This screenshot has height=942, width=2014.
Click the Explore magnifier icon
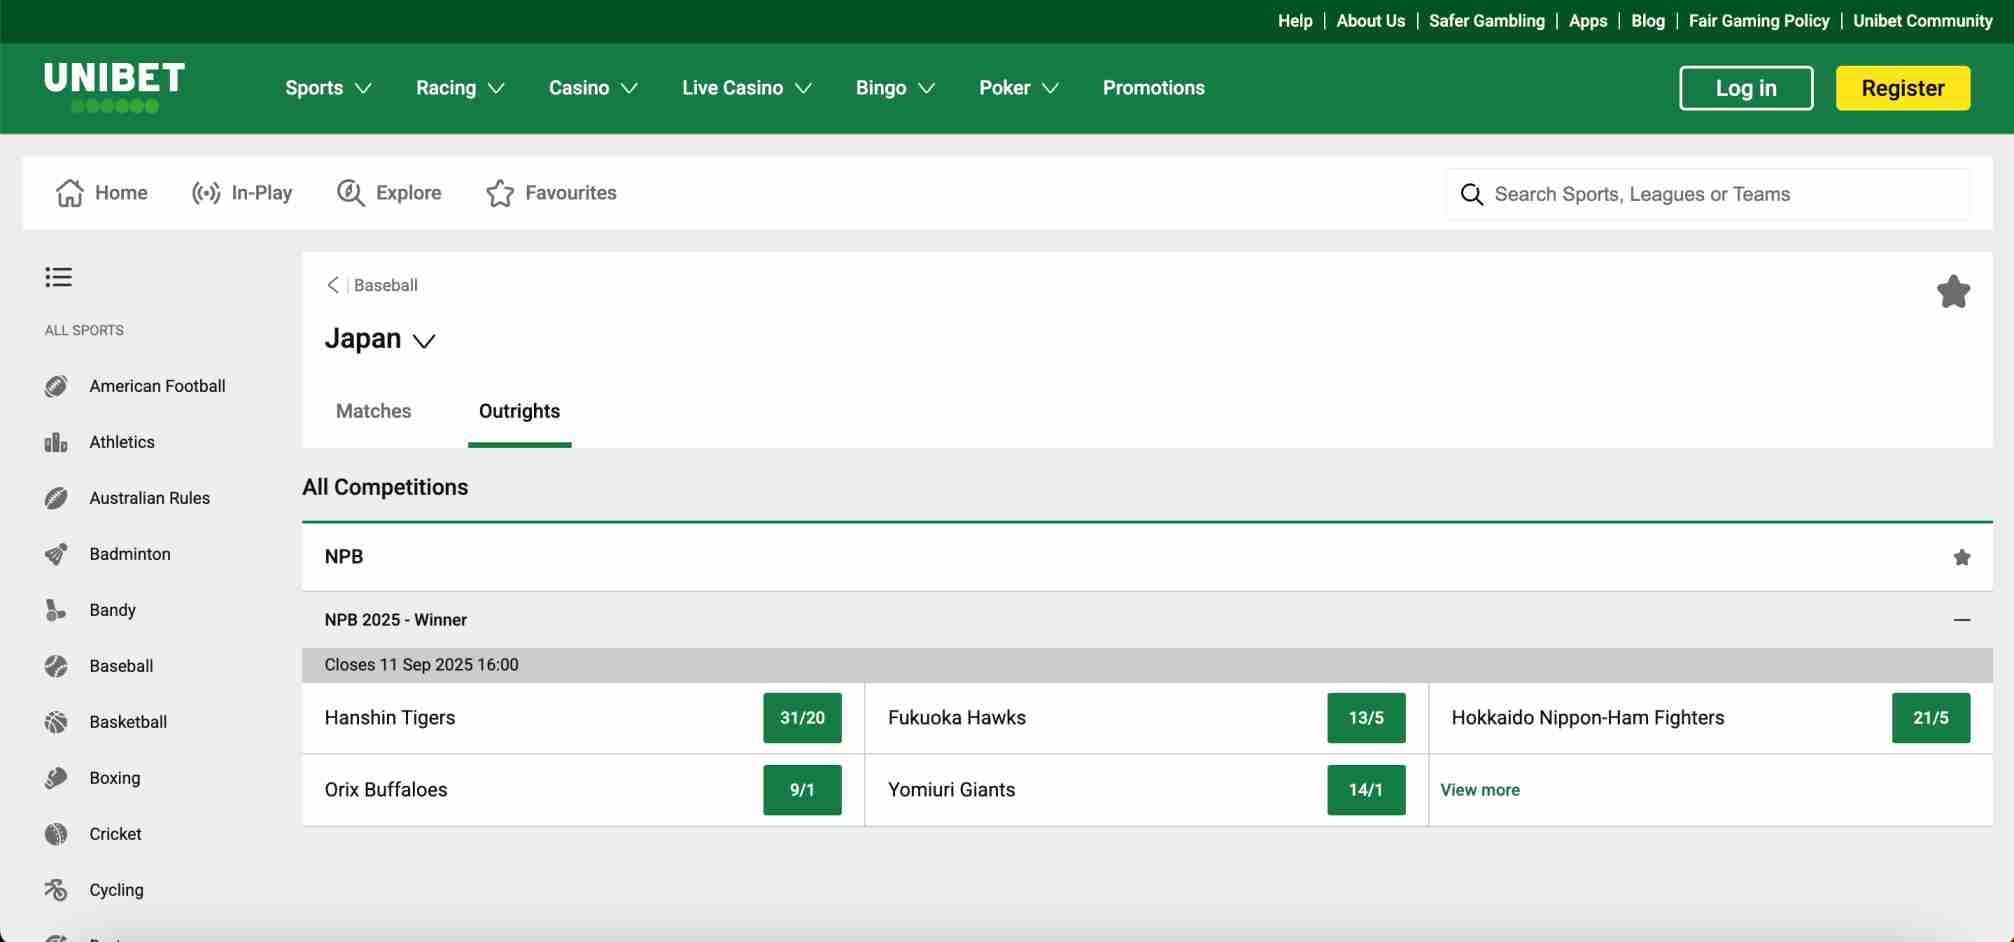point(350,193)
